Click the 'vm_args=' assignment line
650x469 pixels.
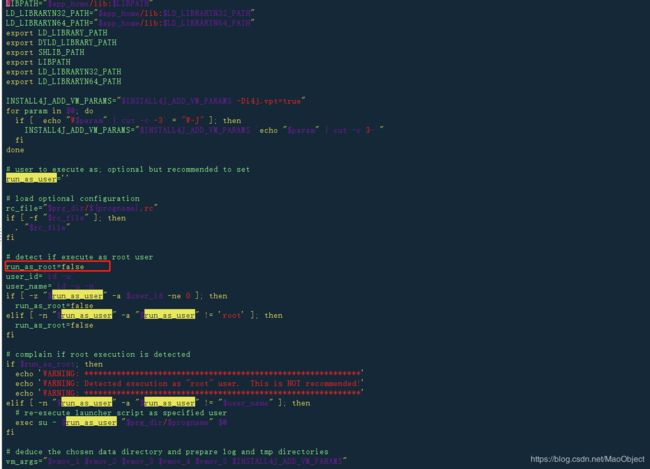point(176,461)
